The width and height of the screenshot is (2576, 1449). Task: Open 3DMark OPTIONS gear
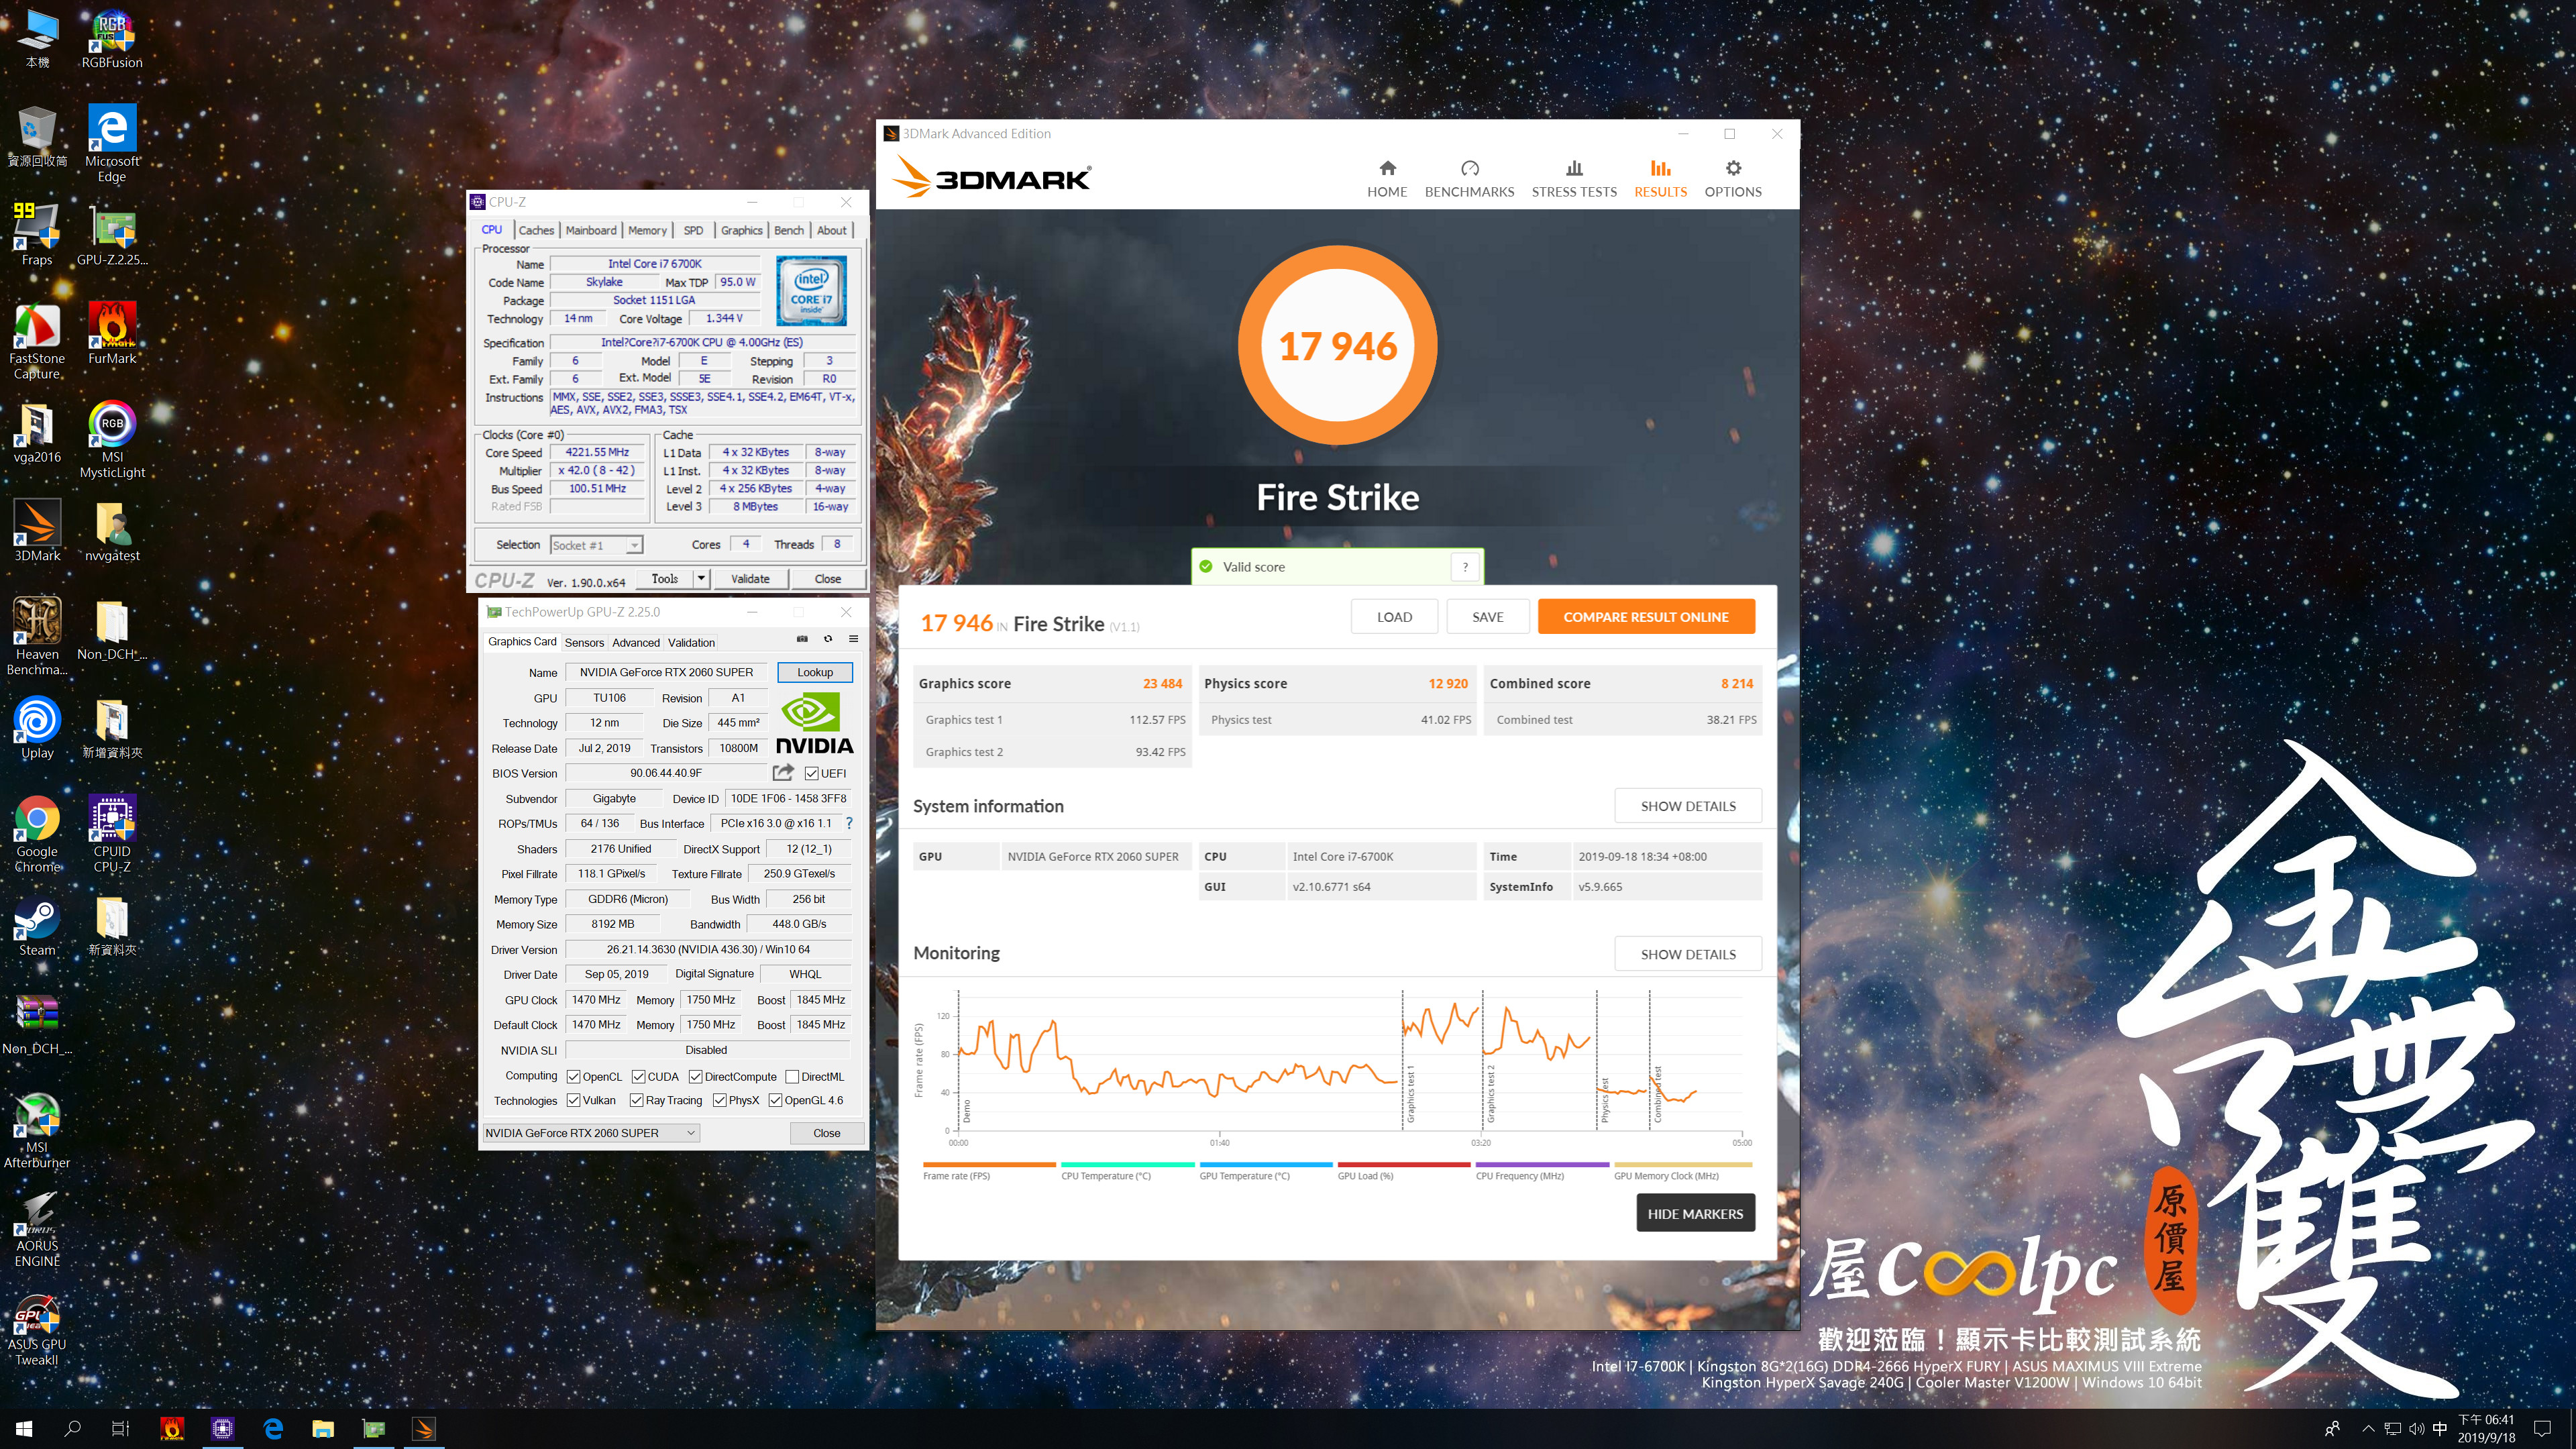1733,178
